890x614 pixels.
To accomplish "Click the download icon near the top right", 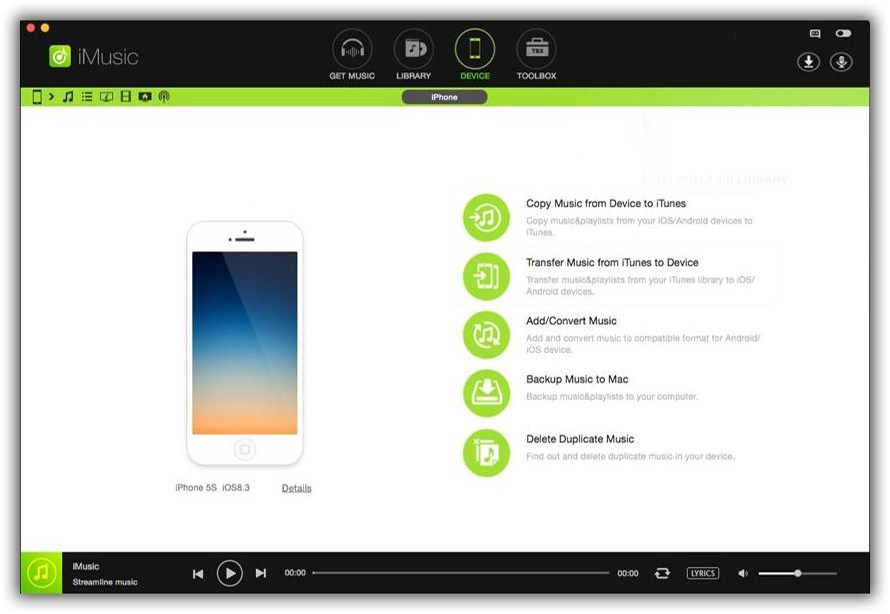I will point(809,61).
